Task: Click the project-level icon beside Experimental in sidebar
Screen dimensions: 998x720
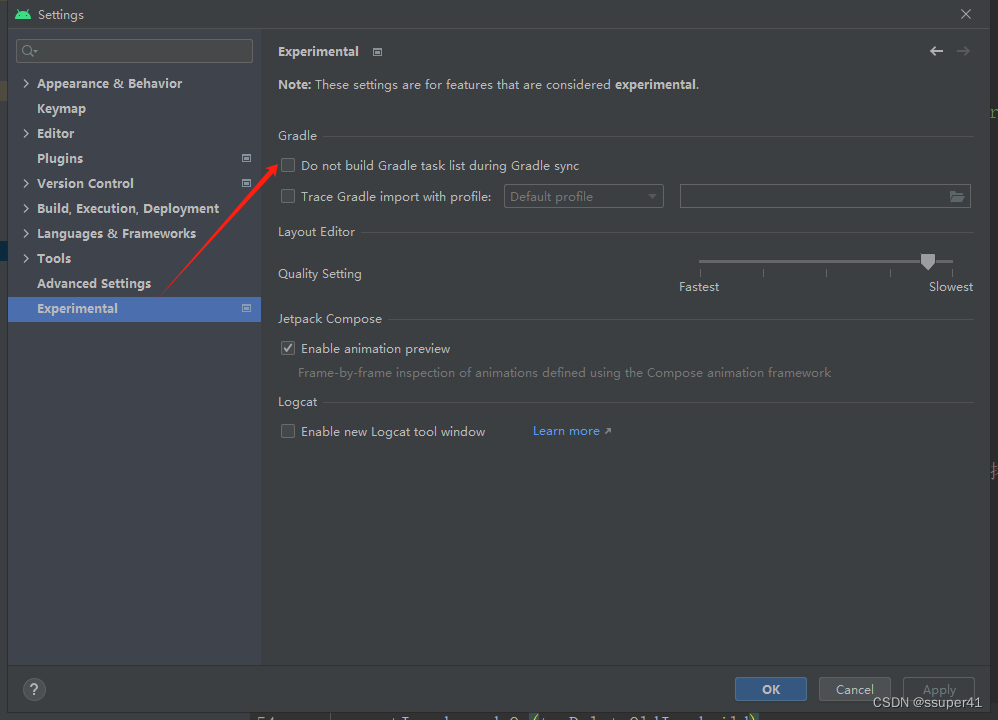Action: coord(246,308)
